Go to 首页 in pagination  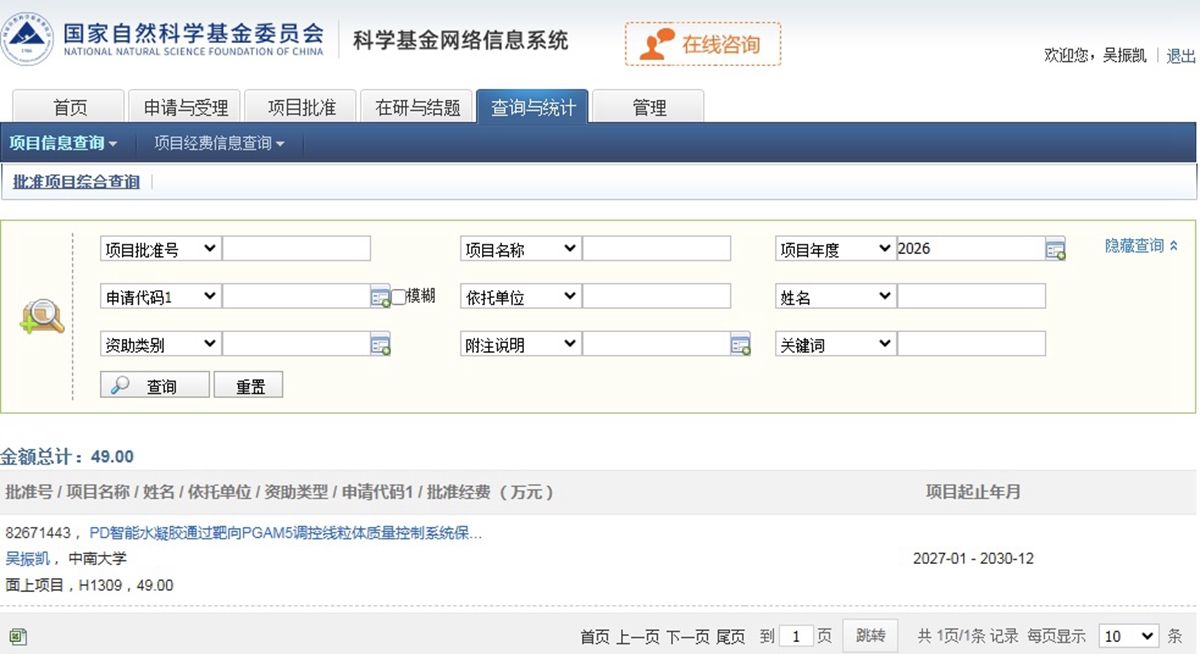594,637
